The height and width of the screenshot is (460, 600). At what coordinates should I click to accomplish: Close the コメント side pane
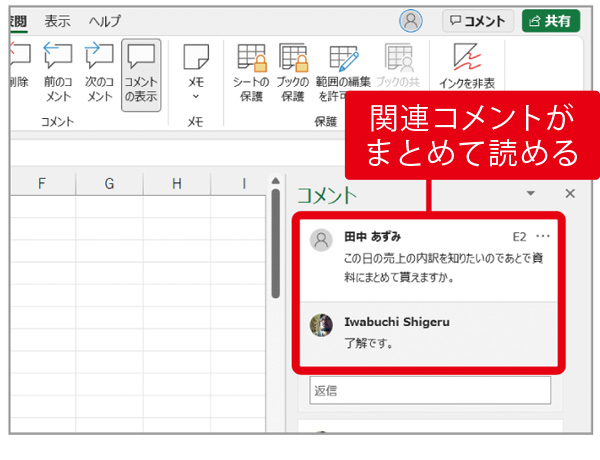pyautogui.click(x=570, y=194)
